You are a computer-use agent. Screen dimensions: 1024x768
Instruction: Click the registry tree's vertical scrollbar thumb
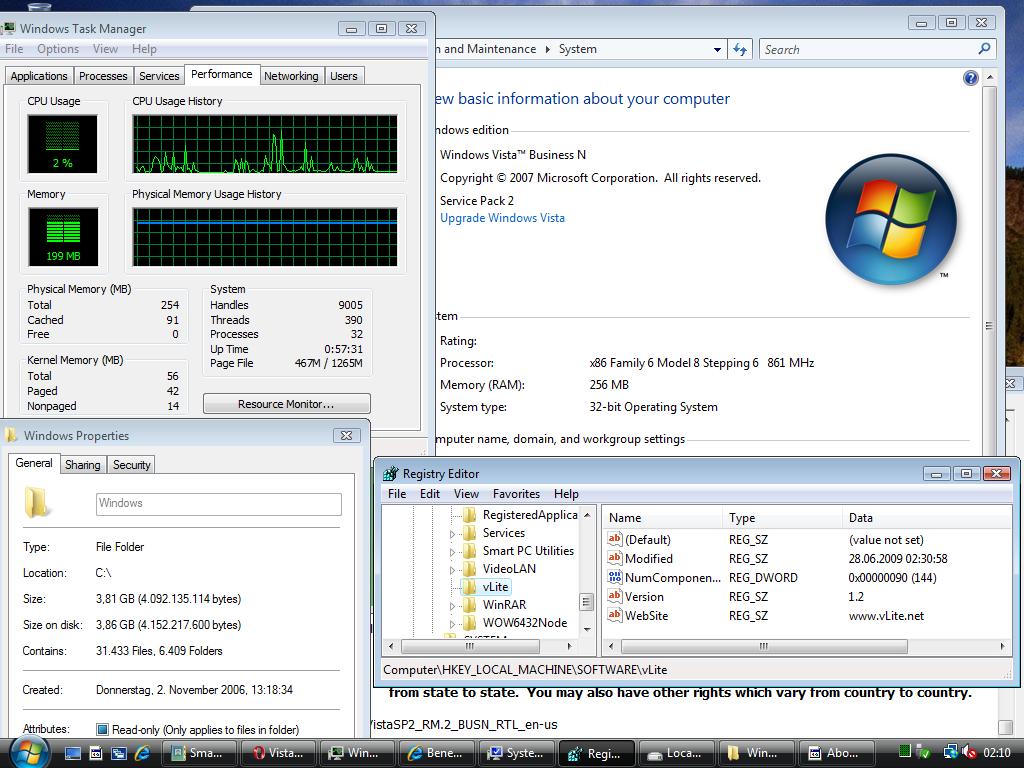pos(586,601)
